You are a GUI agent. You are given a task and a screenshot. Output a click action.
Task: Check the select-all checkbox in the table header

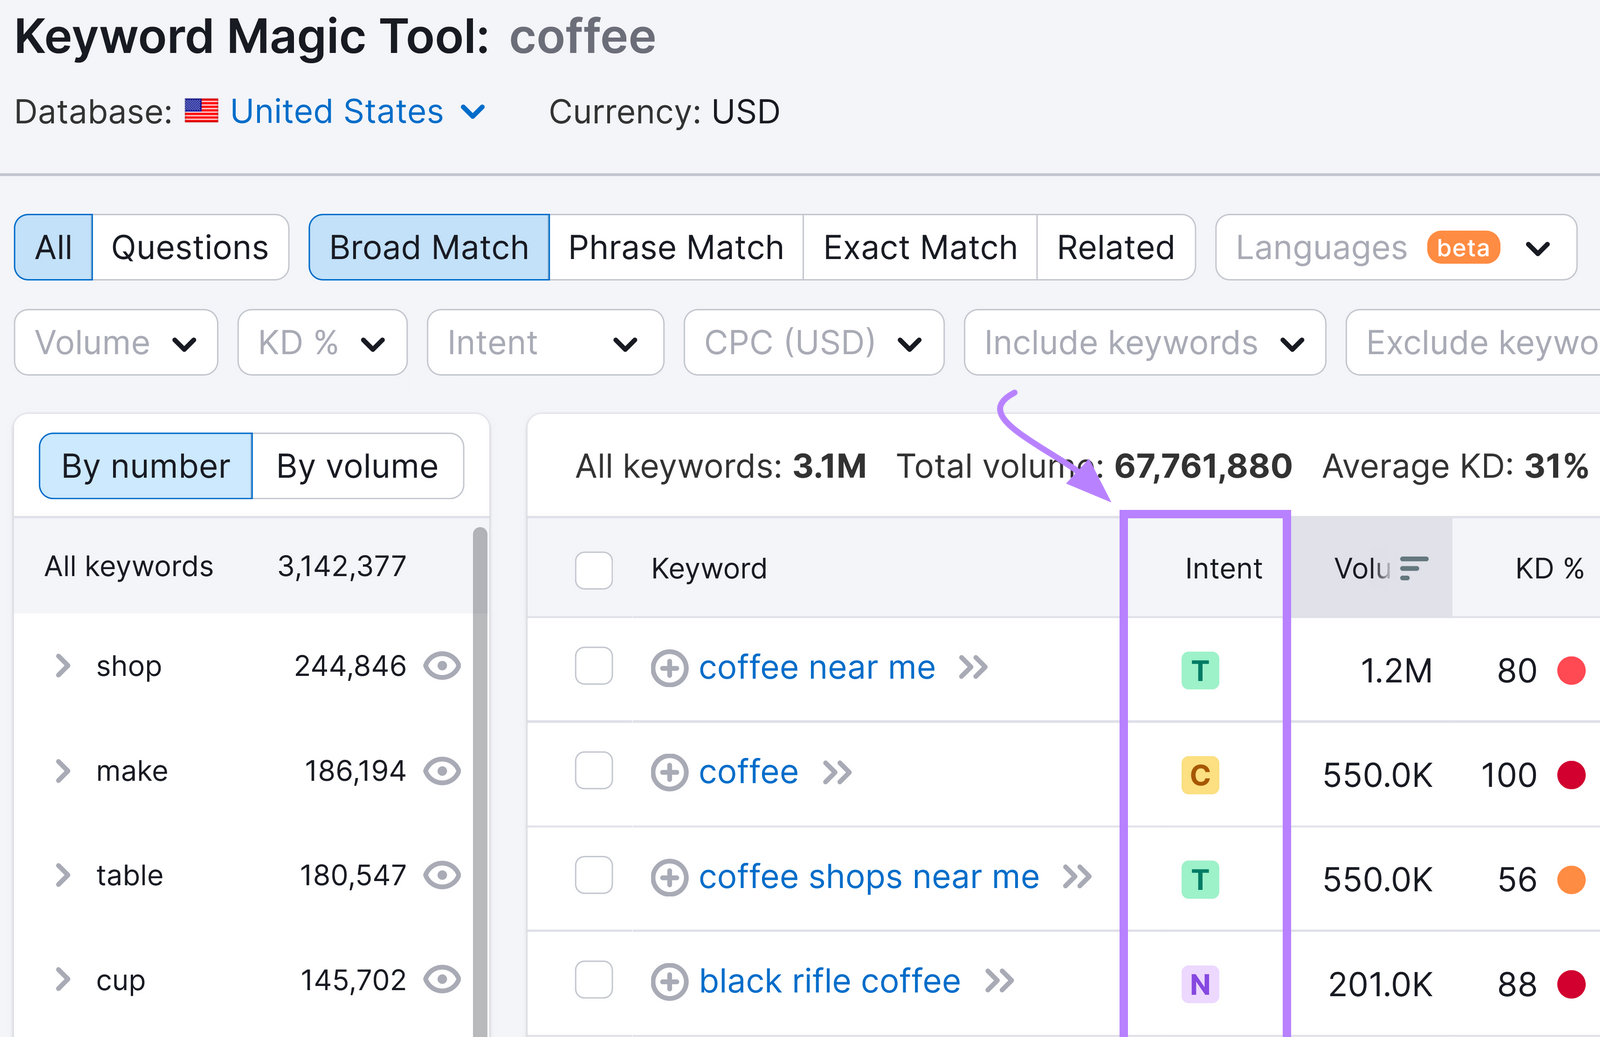593,570
